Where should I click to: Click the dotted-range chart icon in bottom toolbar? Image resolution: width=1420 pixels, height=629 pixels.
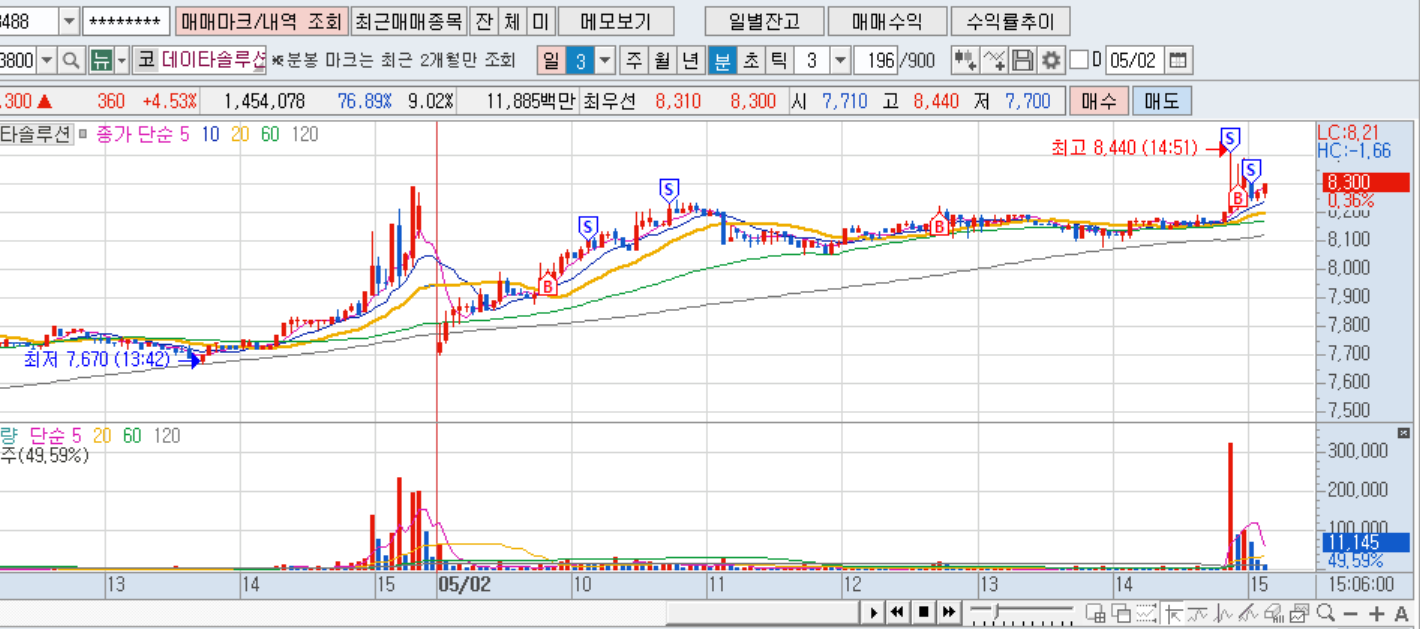[x=1146, y=613]
